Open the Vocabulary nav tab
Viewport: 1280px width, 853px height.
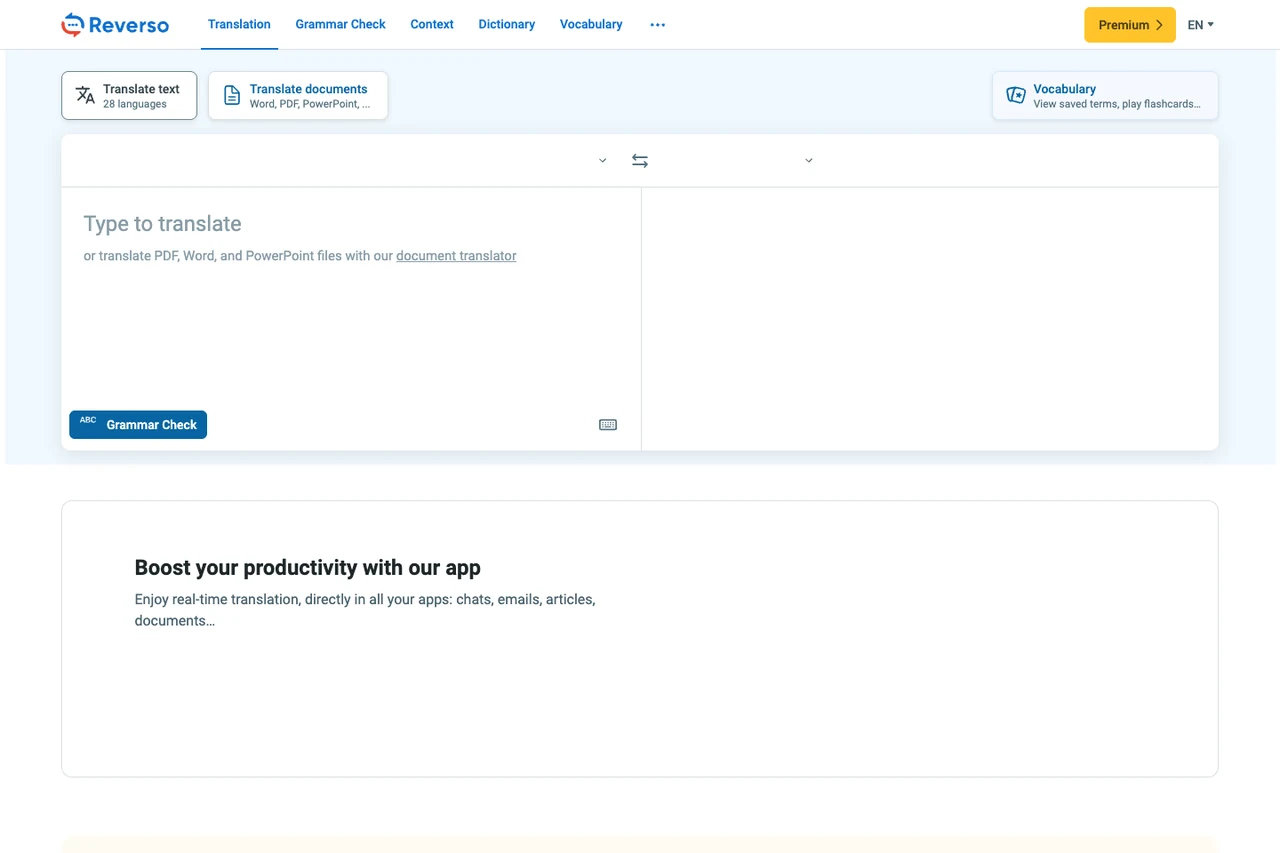click(591, 24)
